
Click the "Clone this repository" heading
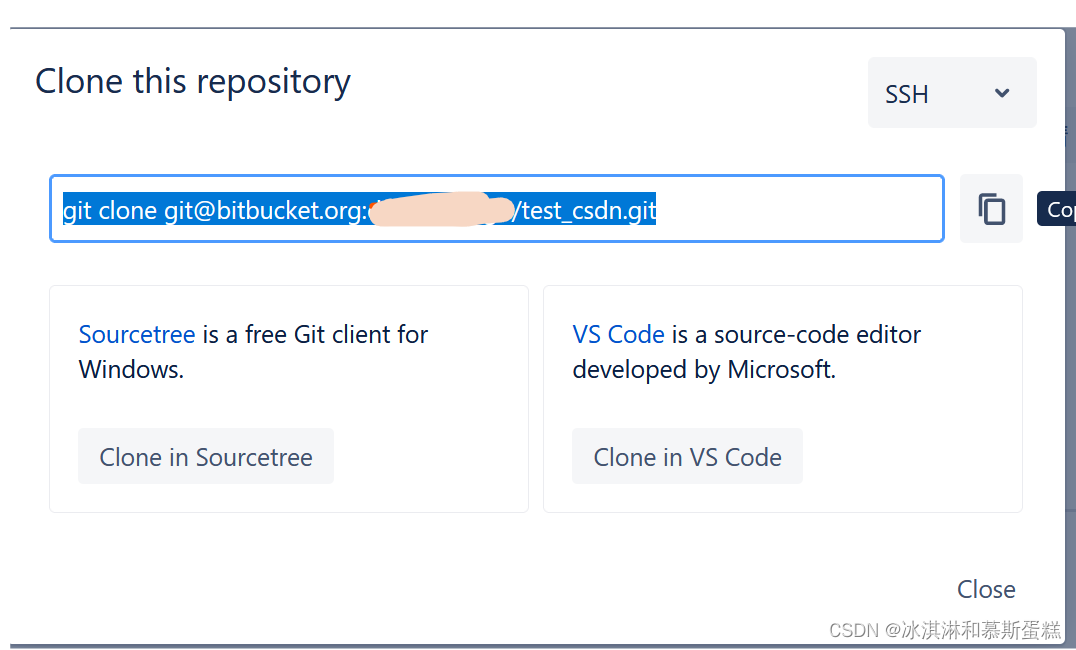[x=193, y=82]
